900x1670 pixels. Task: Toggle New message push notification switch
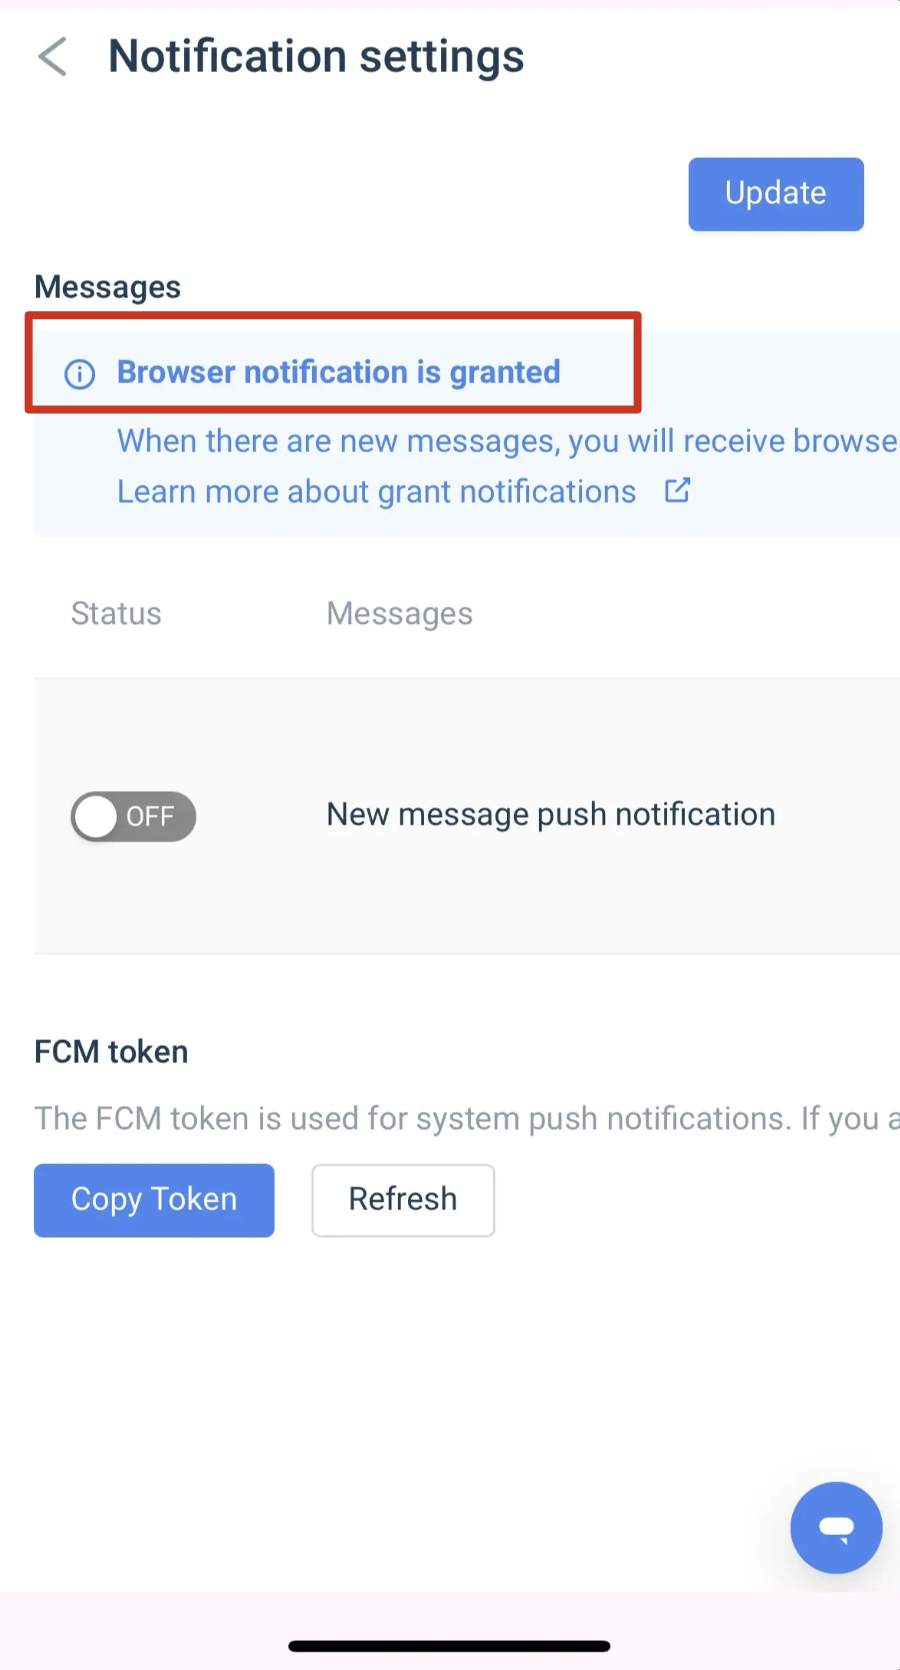[x=133, y=816]
